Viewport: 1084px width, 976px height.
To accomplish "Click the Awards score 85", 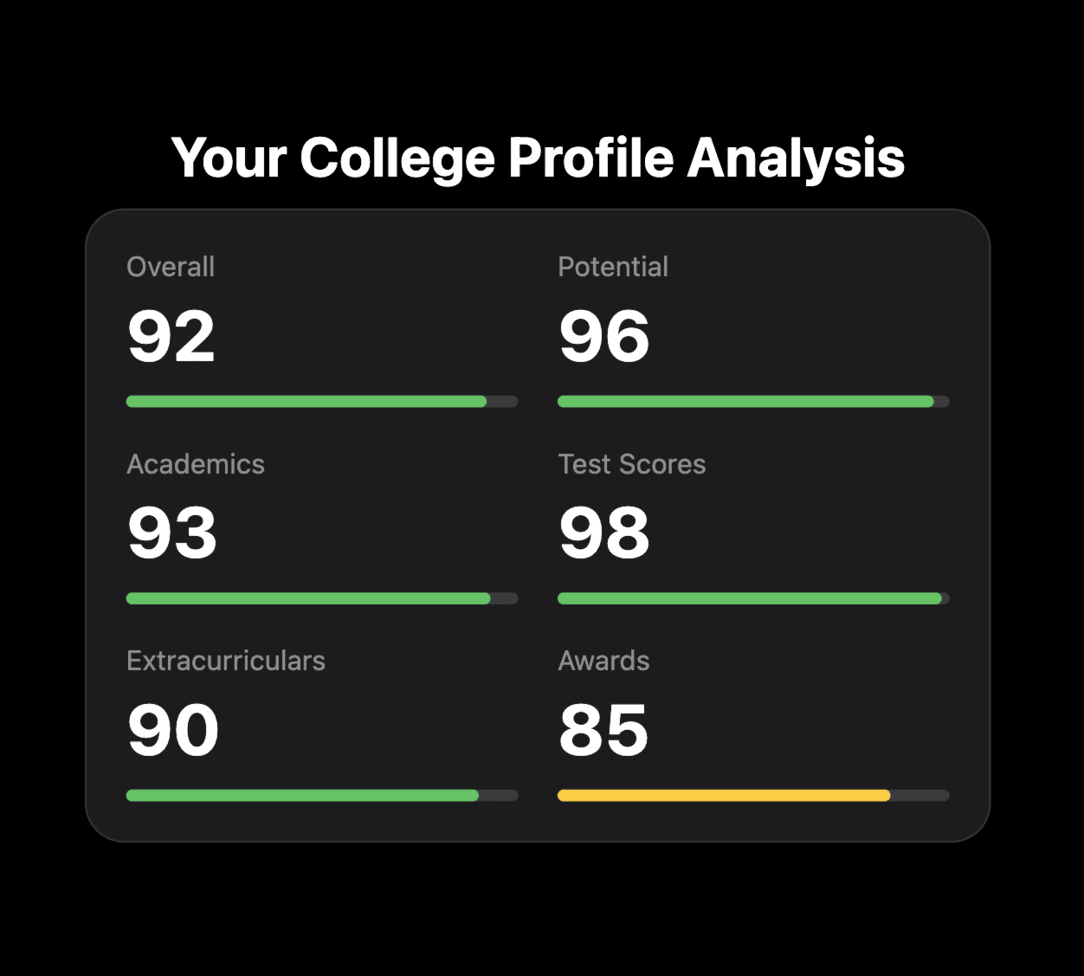I will [603, 729].
